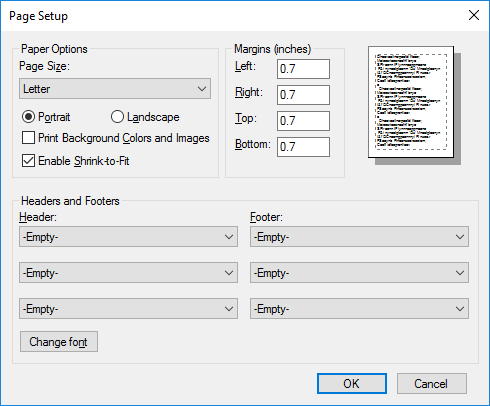Dismiss dialog with the Cancel button
This screenshot has width=490, height=406.
(432, 384)
